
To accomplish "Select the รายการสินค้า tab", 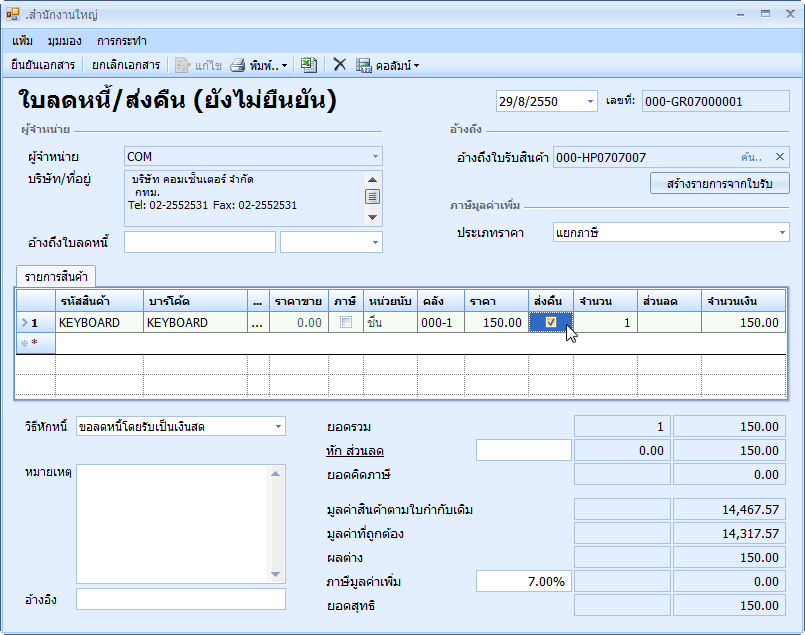I will point(56,277).
